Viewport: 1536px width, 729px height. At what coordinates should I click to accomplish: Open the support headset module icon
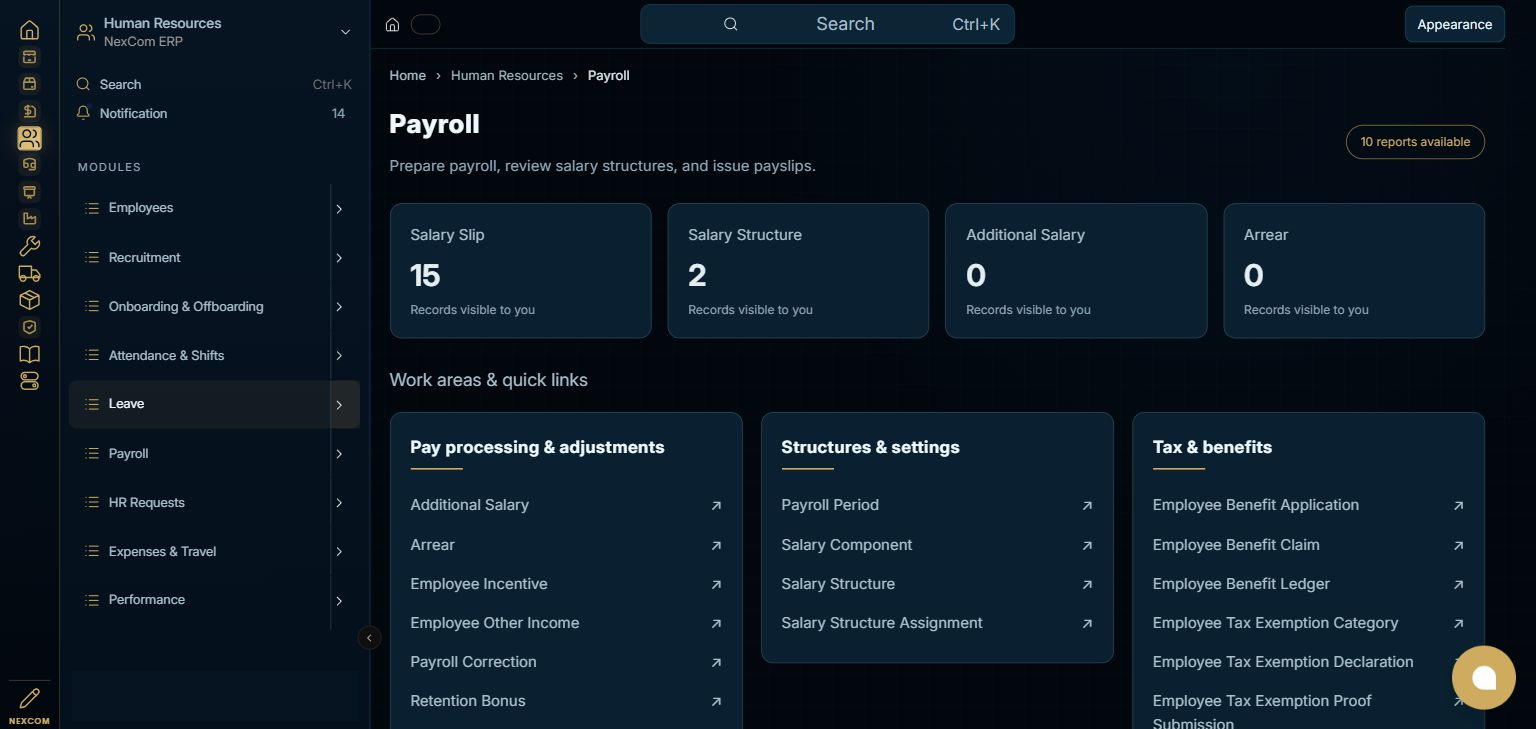tap(30, 165)
